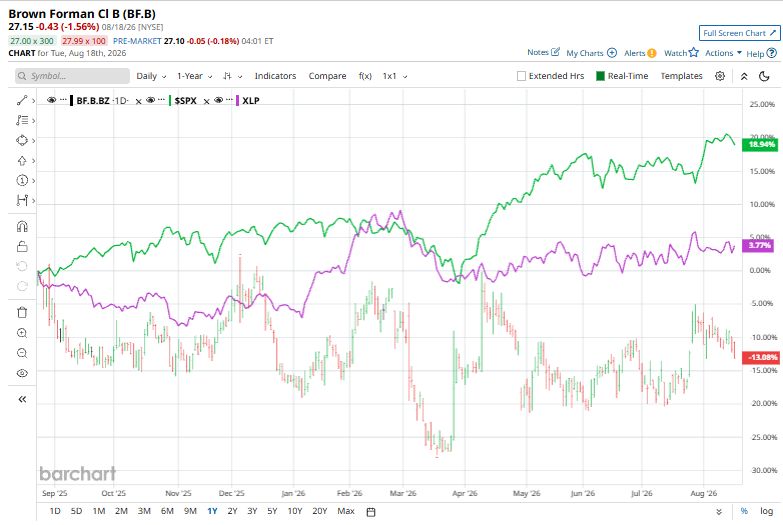Open the 1x1 grid layout dropdown
The width and height of the screenshot is (783, 525).
point(394,76)
